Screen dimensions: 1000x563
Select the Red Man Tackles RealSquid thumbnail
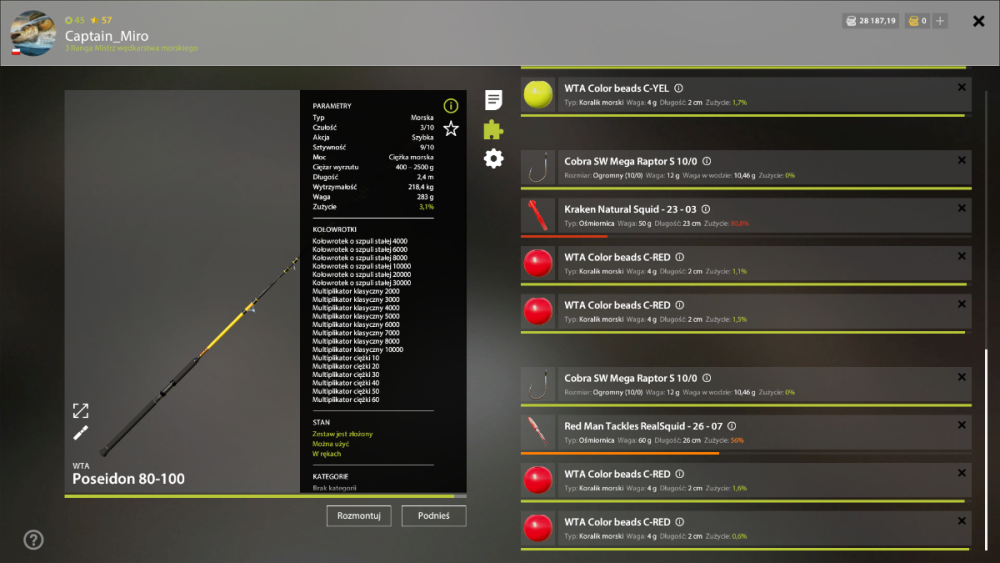pos(538,433)
